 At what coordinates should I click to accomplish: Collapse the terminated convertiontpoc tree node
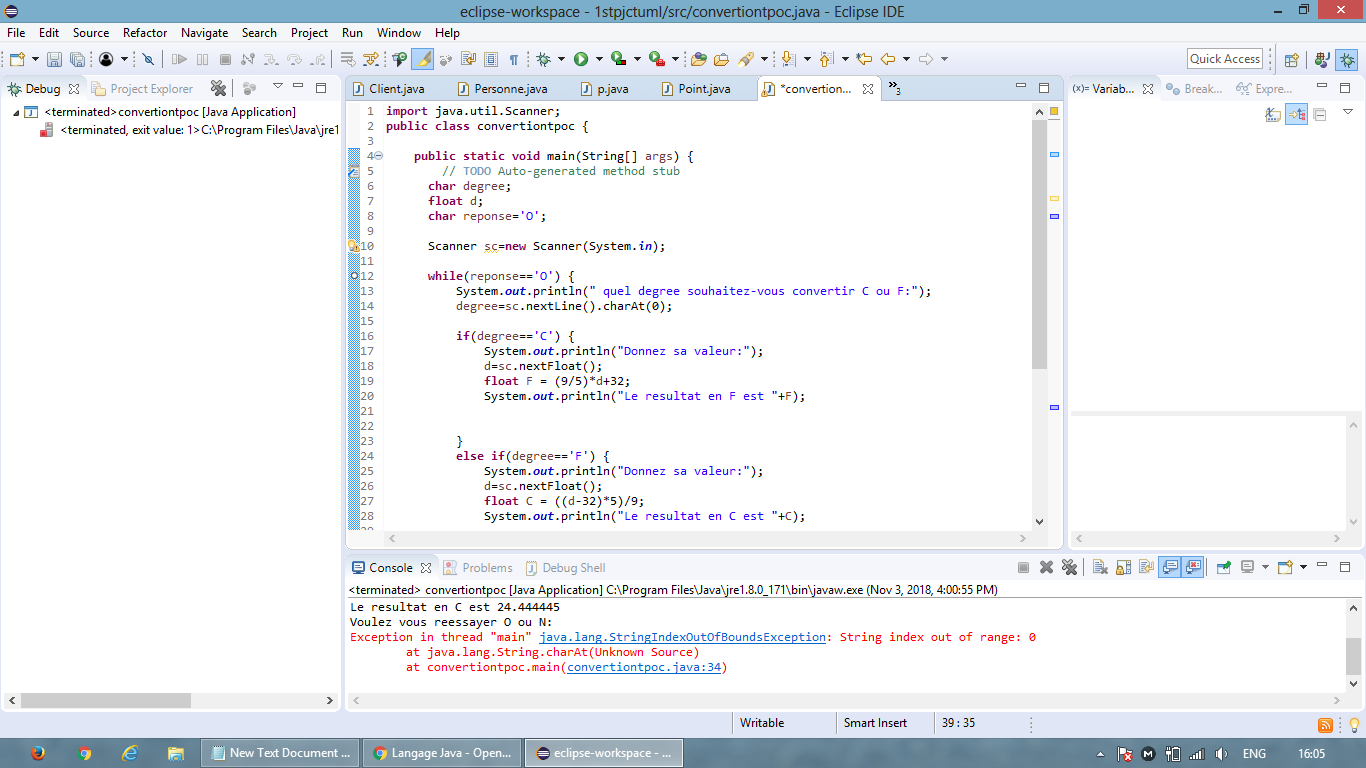coord(16,112)
